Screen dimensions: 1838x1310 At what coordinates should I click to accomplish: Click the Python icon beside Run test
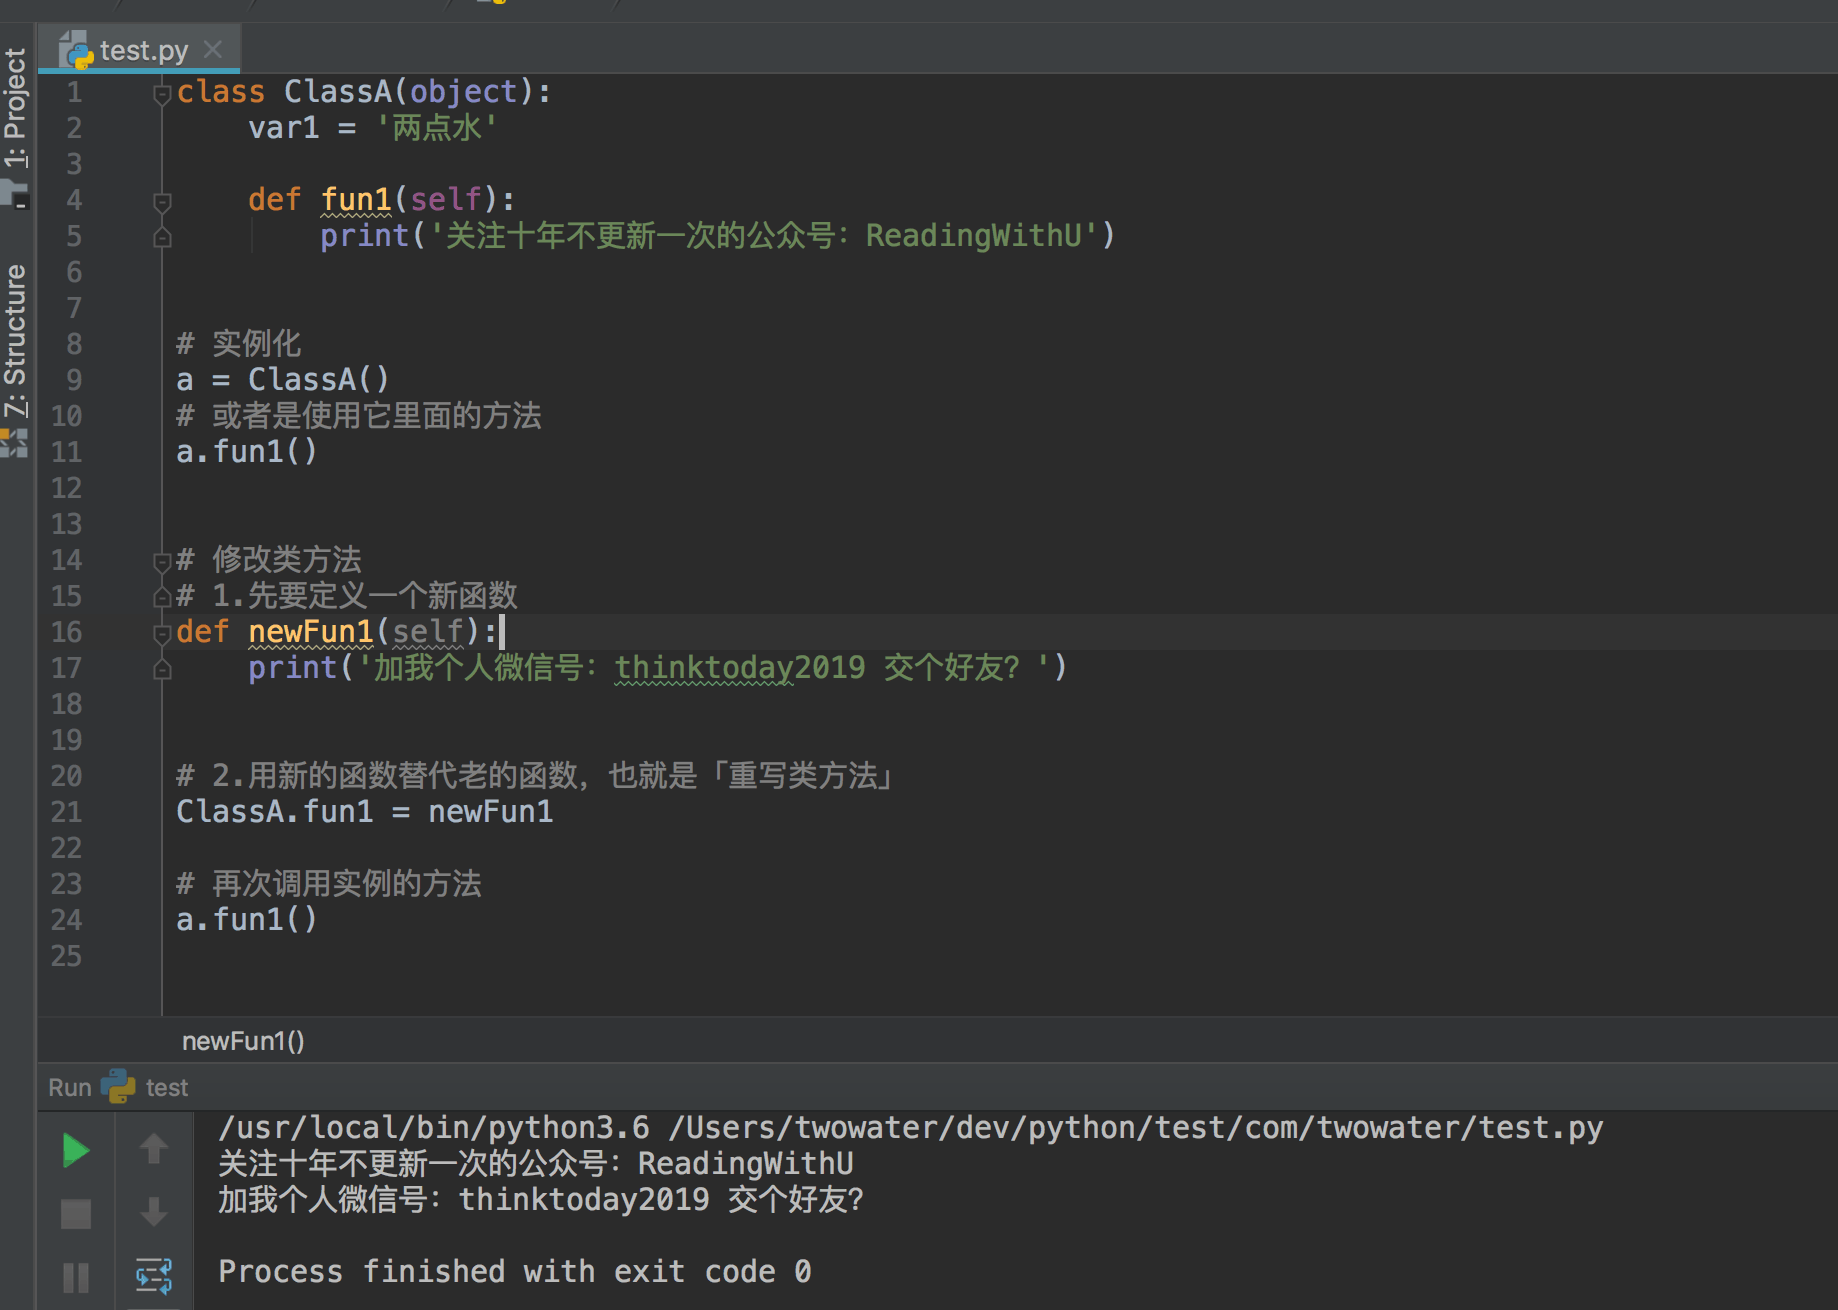[x=118, y=1087]
